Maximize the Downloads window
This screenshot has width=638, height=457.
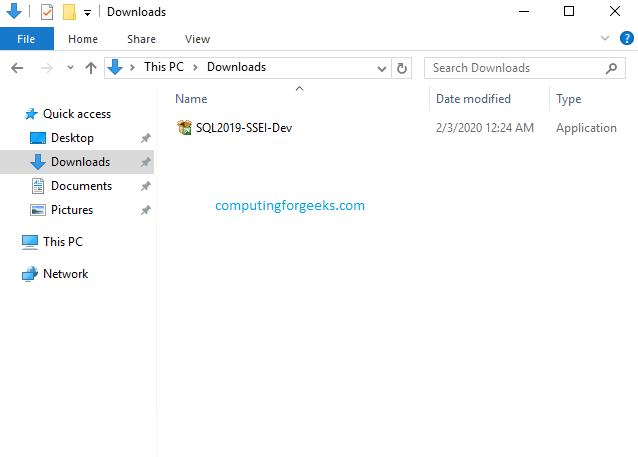[569, 11]
